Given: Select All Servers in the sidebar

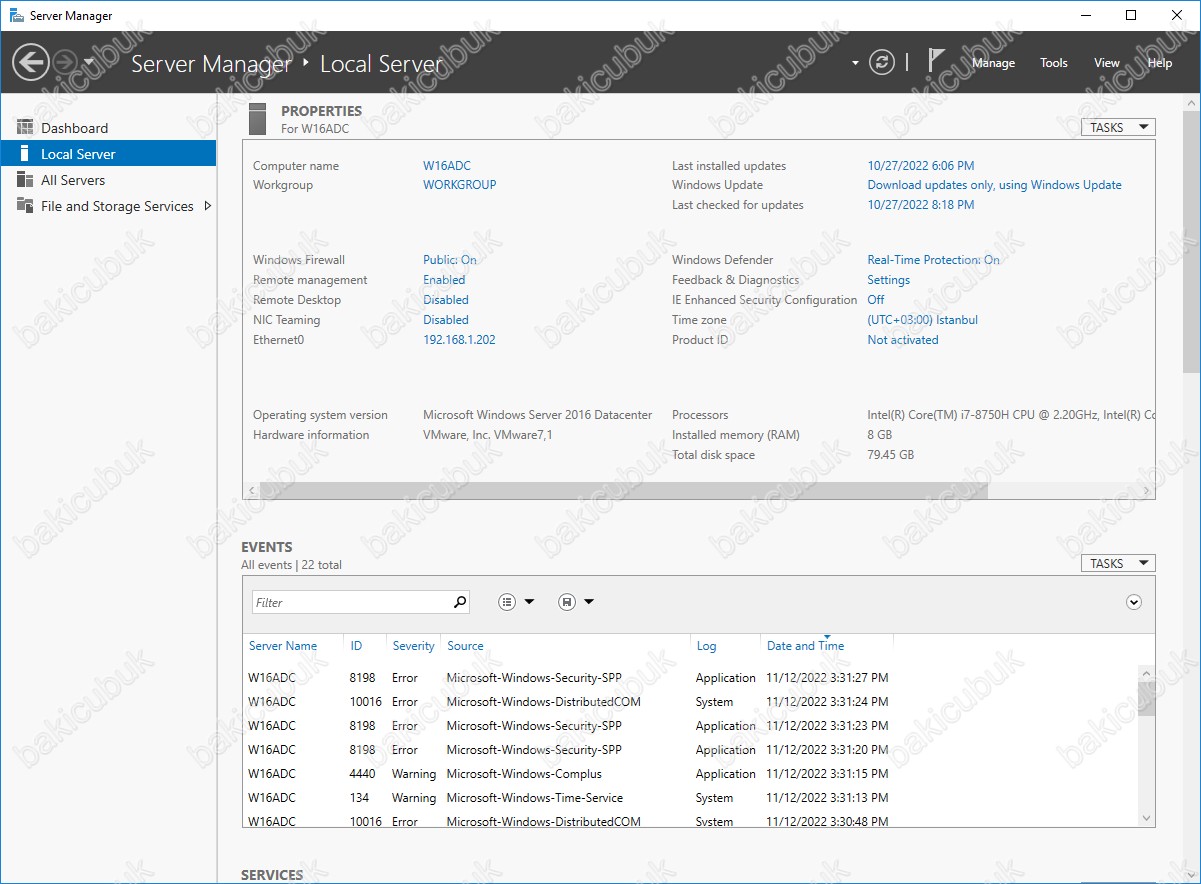Looking at the screenshot, I should (73, 180).
